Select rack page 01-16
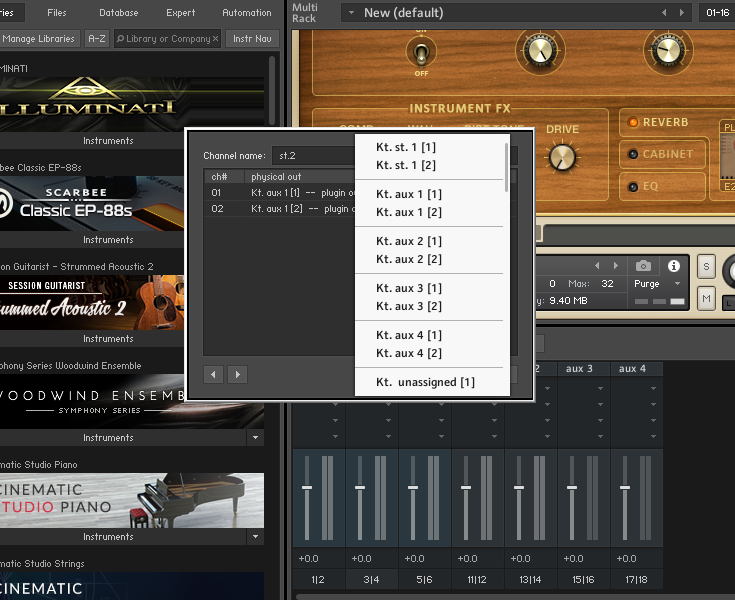This screenshot has height=600, width=735. point(717,13)
